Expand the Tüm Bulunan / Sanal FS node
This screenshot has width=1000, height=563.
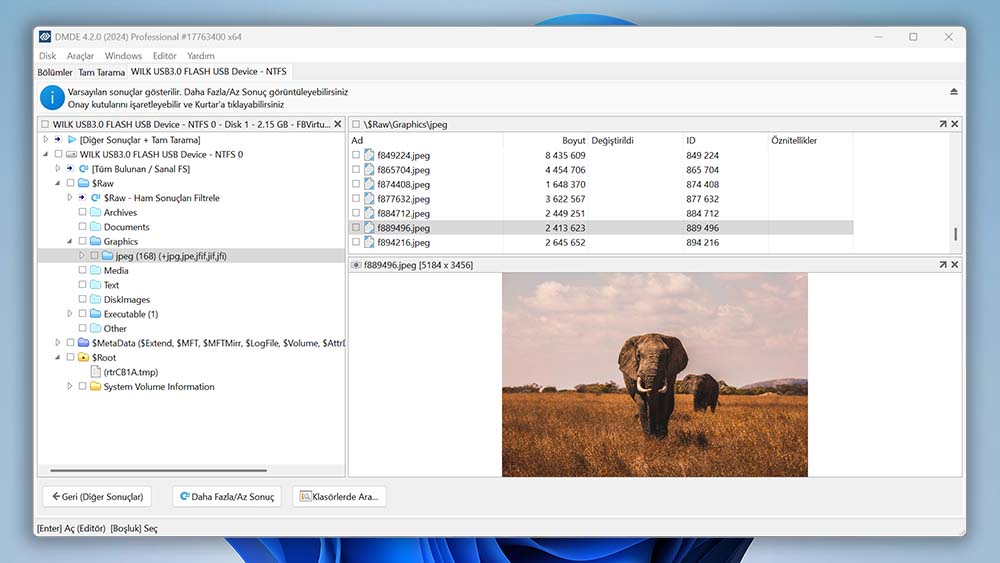click(x=57, y=169)
